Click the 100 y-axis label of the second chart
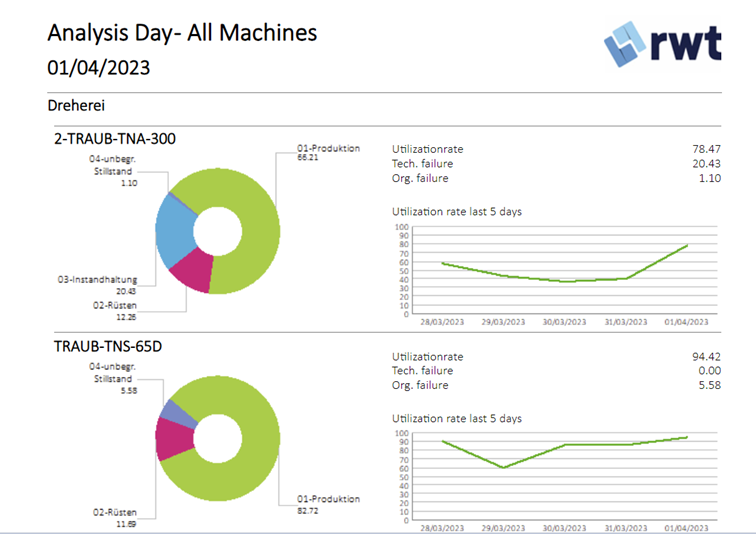This screenshot has height=534, width=756. tap(402, 433)
